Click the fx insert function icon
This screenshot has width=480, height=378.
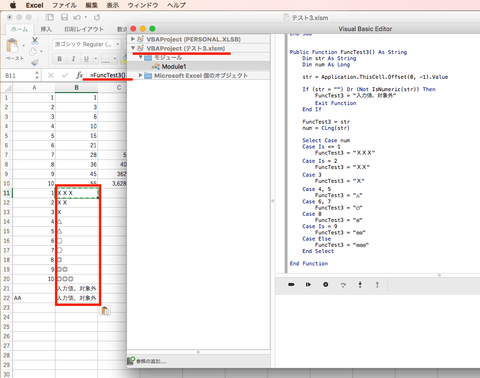pyautogui.click(x=79, y=75)
